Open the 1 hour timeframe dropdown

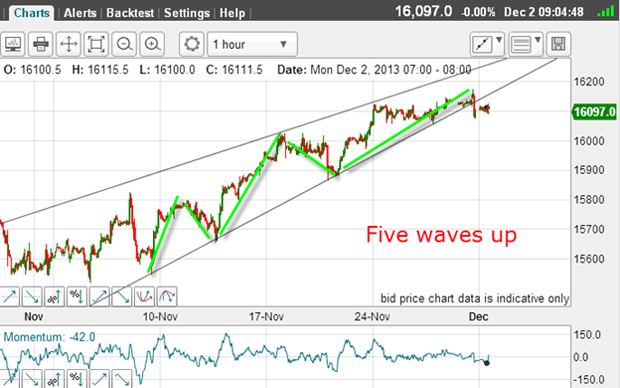[x=252, y=44]
